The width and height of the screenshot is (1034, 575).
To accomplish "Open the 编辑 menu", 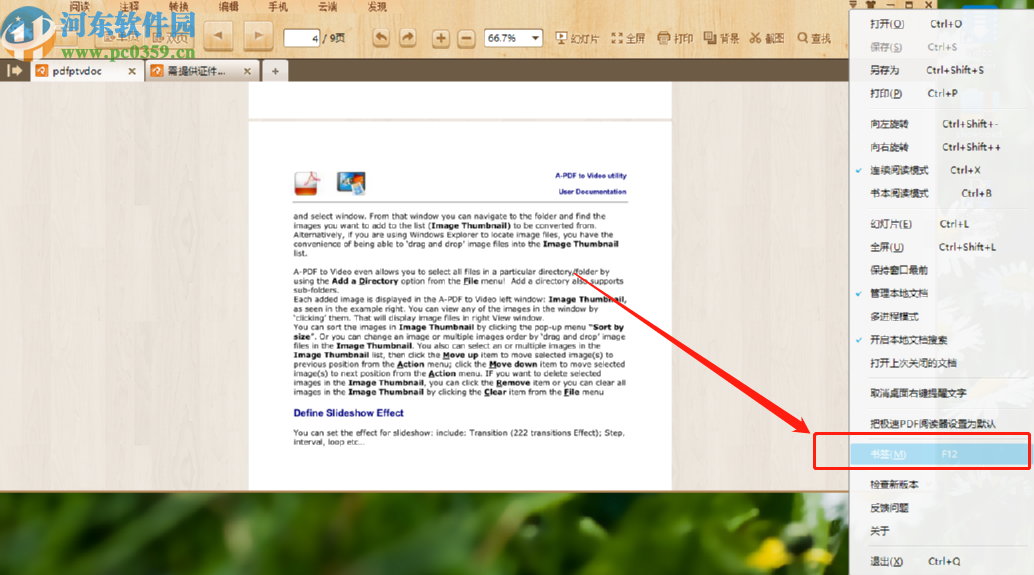I will click(228, 7).
